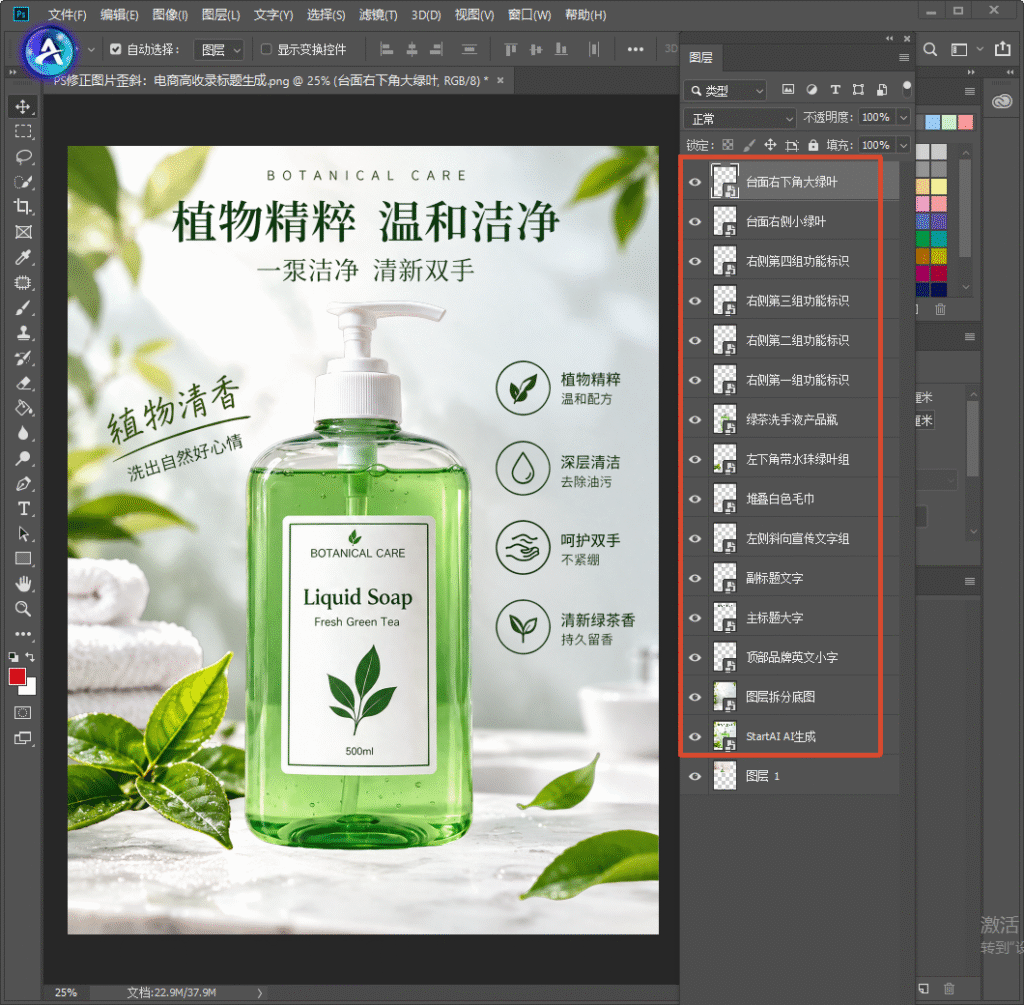The image size is (1024, 1005).
Task: Select the Brush tool
Action: (x=23, y=308)
